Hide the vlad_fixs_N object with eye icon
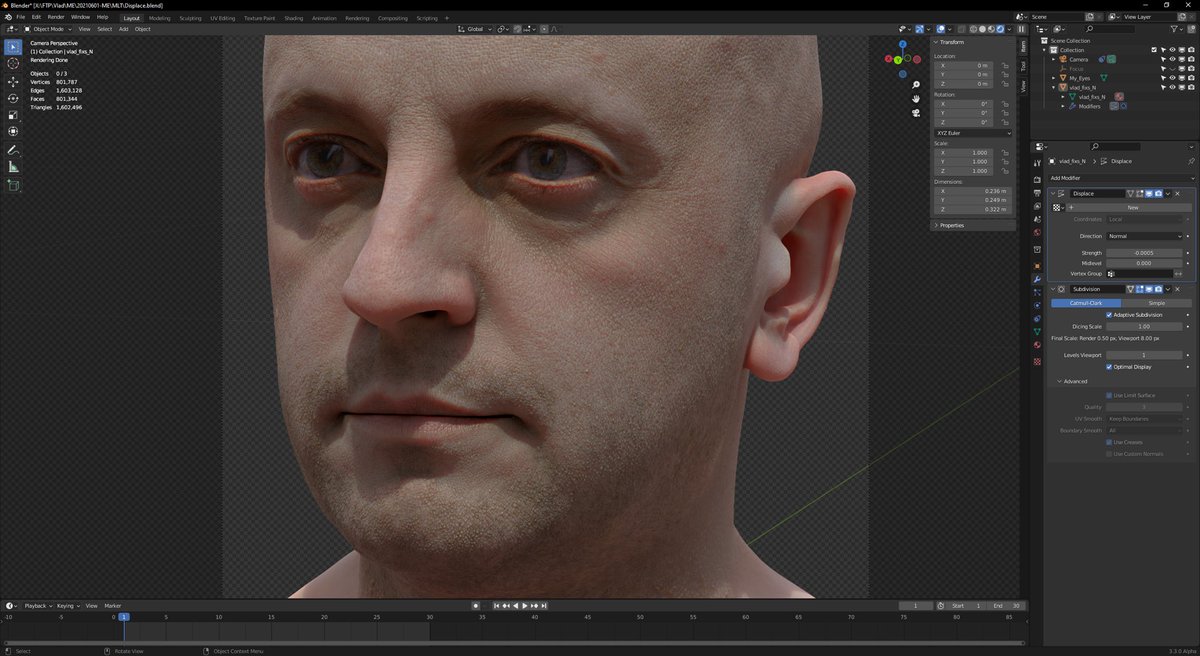Screen dimensions: 1200x656 click(1172, 87)
